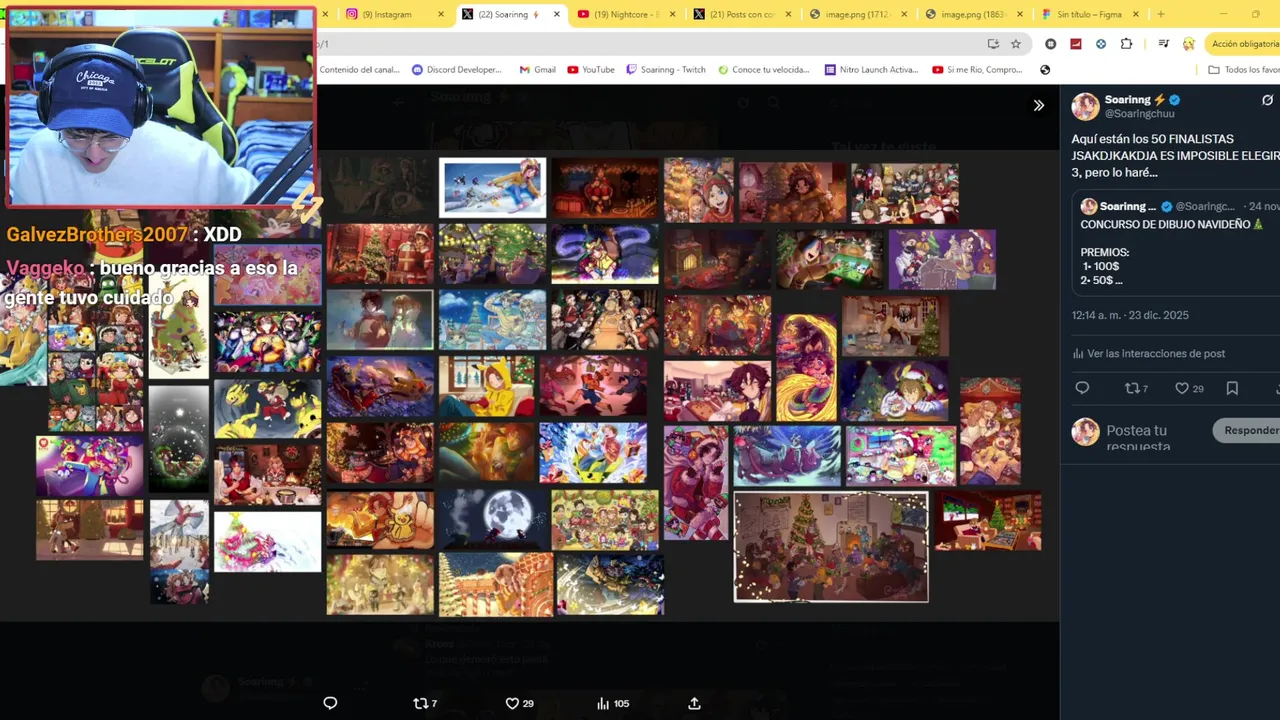
Task: Open 'Ver las interacciones de post'
Action: (x=1148, y=353)
